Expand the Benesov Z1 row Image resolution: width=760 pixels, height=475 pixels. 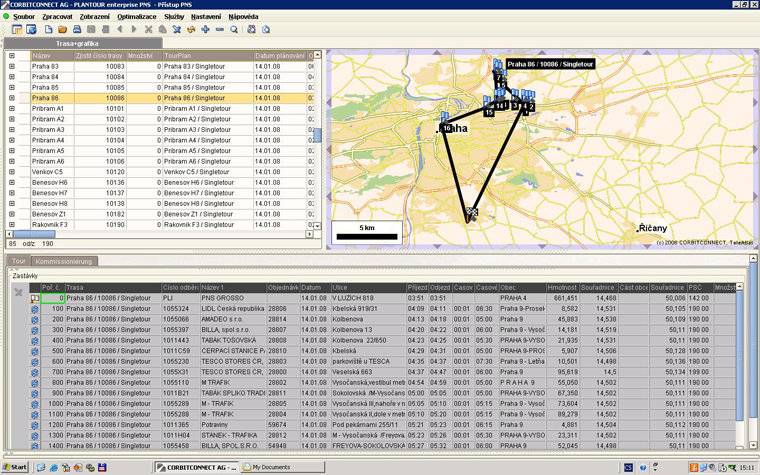point(12,214)
